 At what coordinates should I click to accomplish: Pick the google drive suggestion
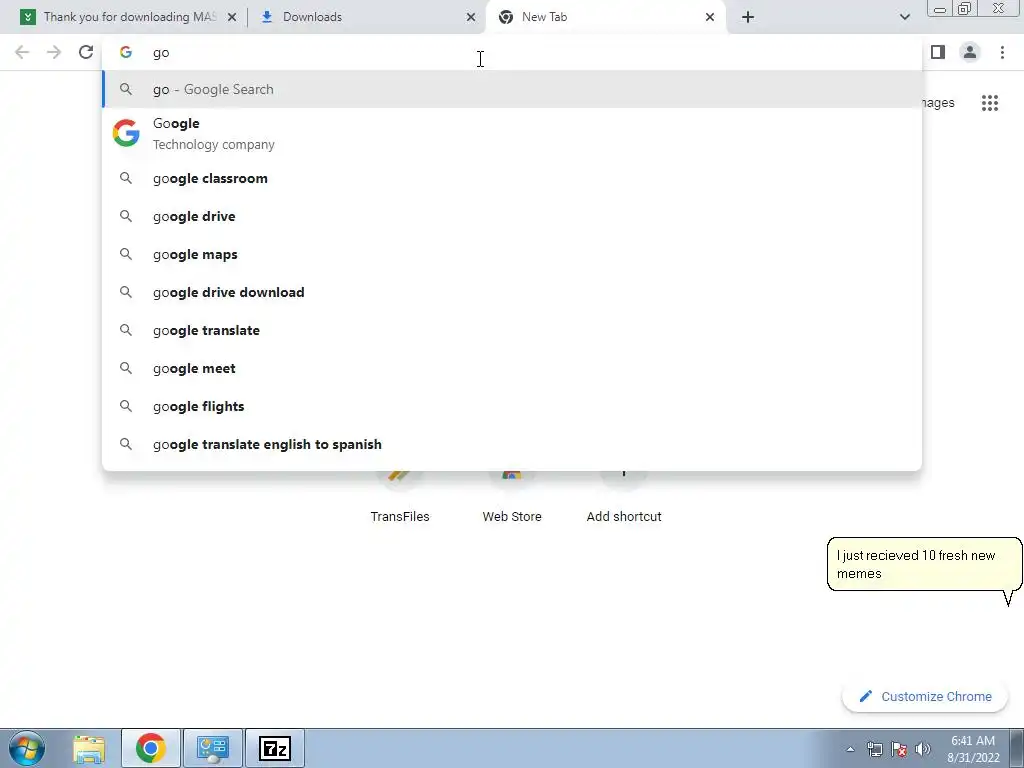pos(512,216)
